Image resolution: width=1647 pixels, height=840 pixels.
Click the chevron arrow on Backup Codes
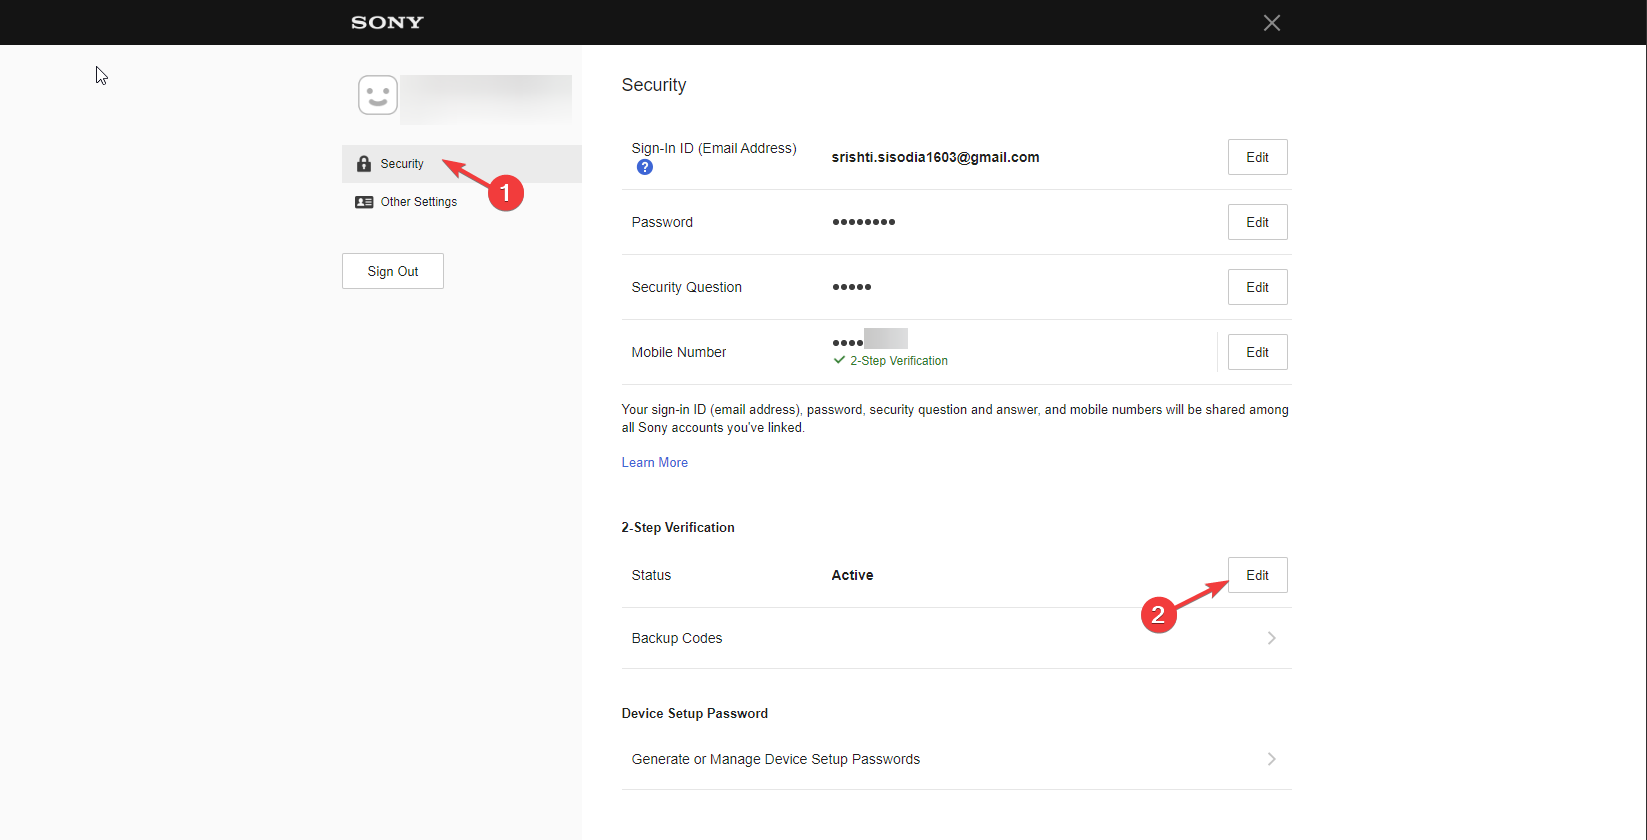tap(1271, 638)
